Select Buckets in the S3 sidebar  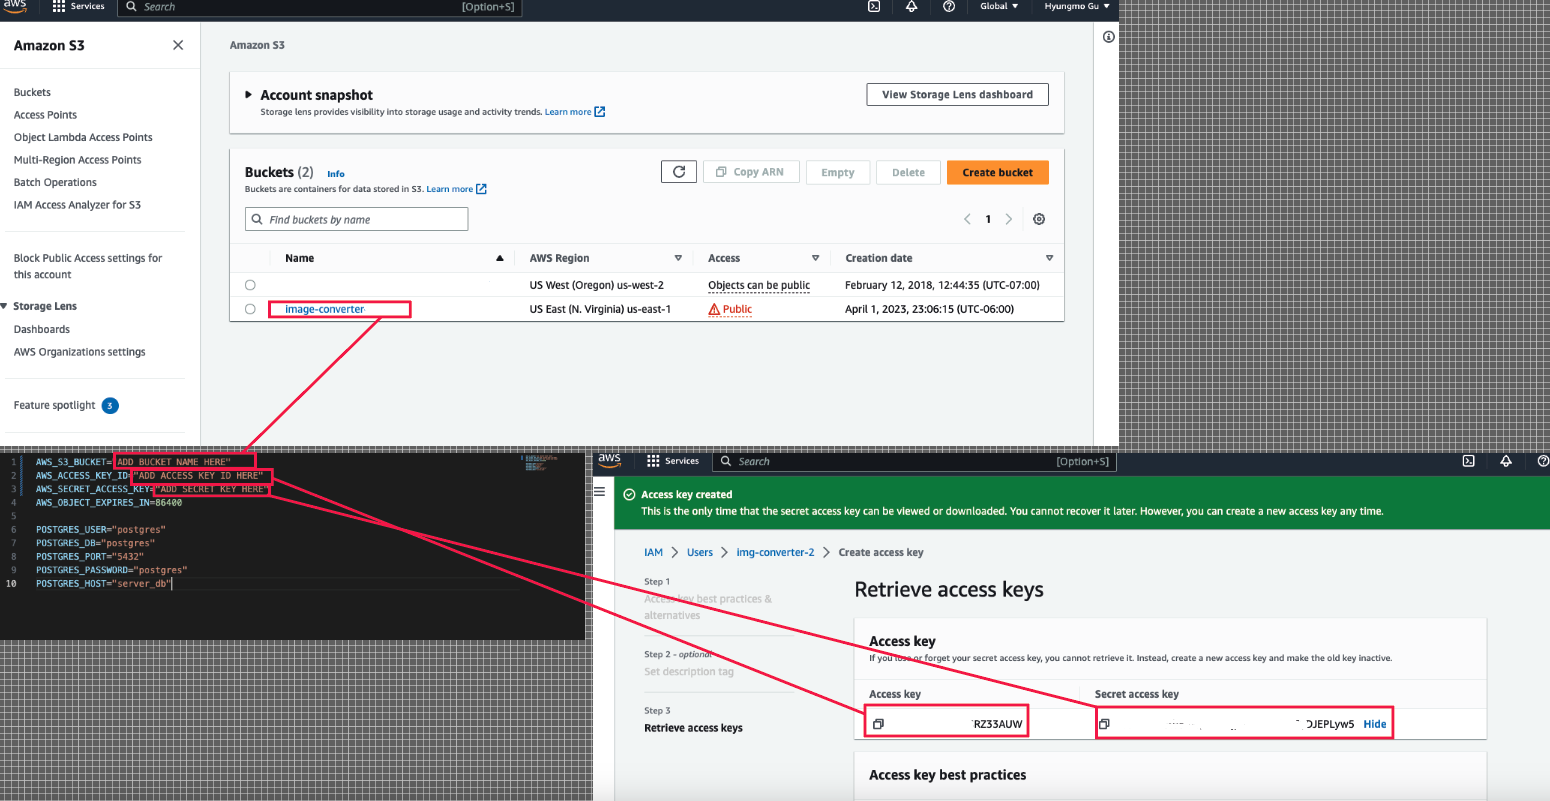[x=32, y=92]
